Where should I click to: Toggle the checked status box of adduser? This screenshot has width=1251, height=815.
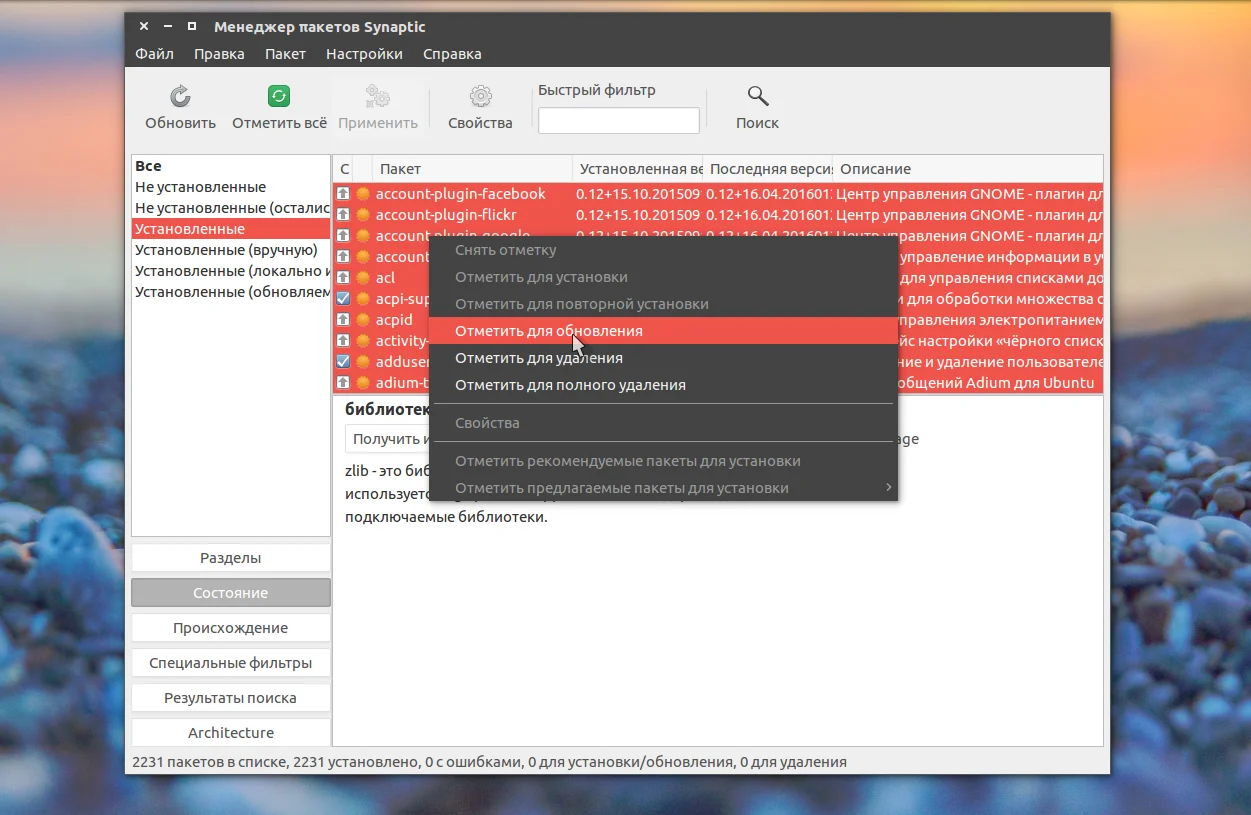pyautogui.click(x=343, y=361)
